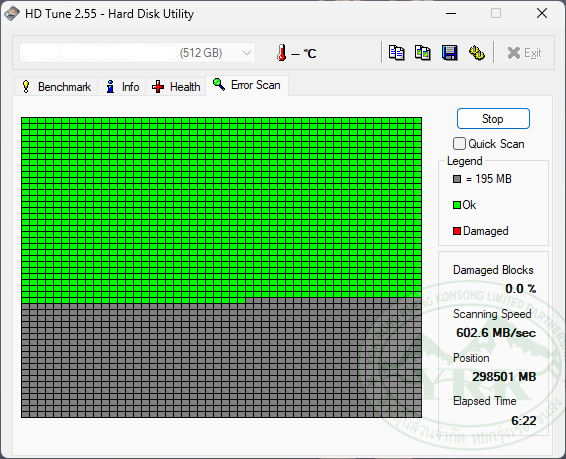Screen dimensions: 566x459
Task: Click the HD Tune app icon in title bar
Action: coord(12,14)
